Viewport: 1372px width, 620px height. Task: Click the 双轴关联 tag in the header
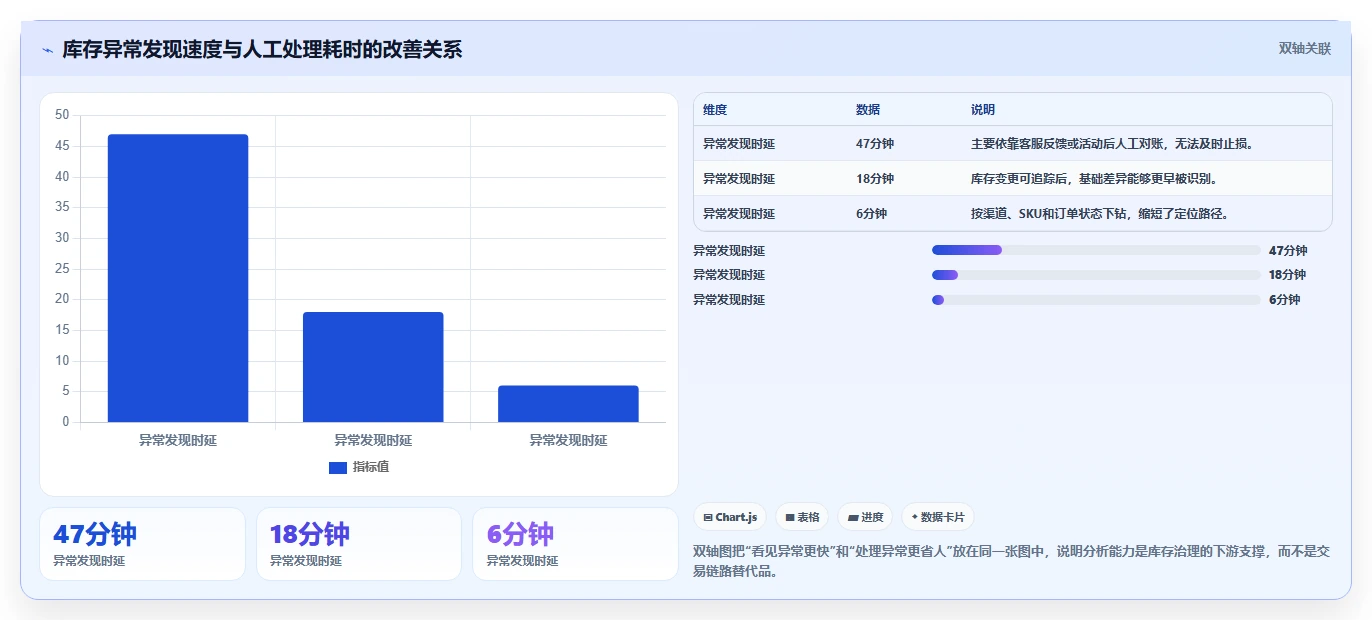[x=1305, y=48]
